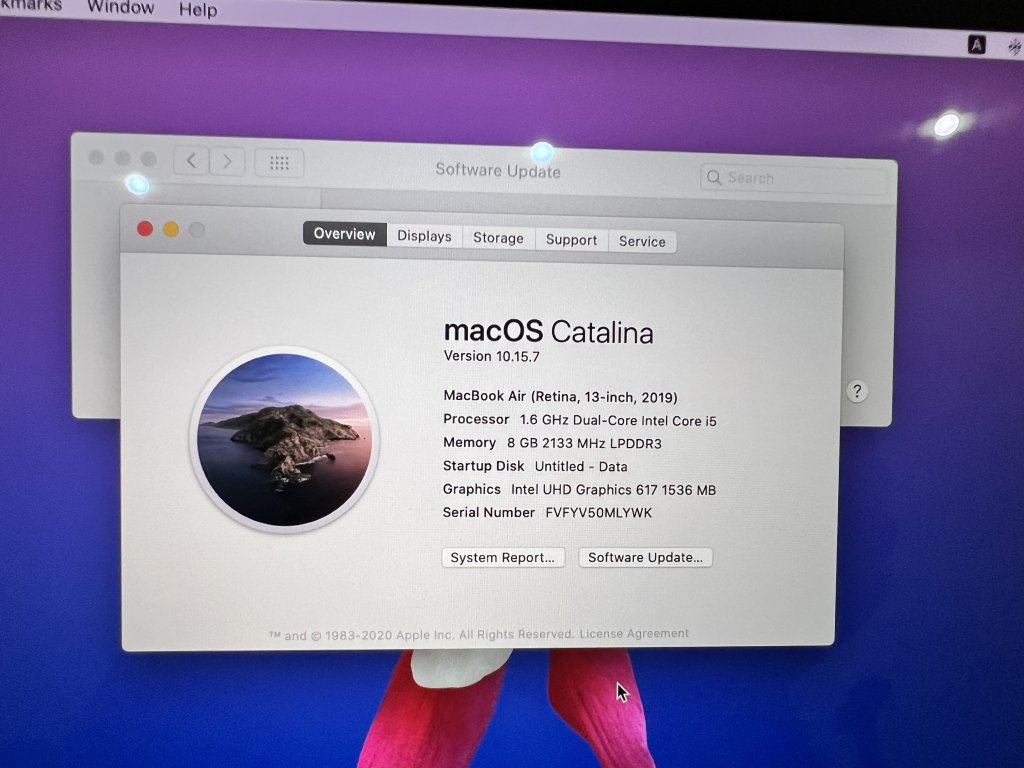Close the About This Mac window
Screen dimensions: 1024x768
tap(145, 229)
